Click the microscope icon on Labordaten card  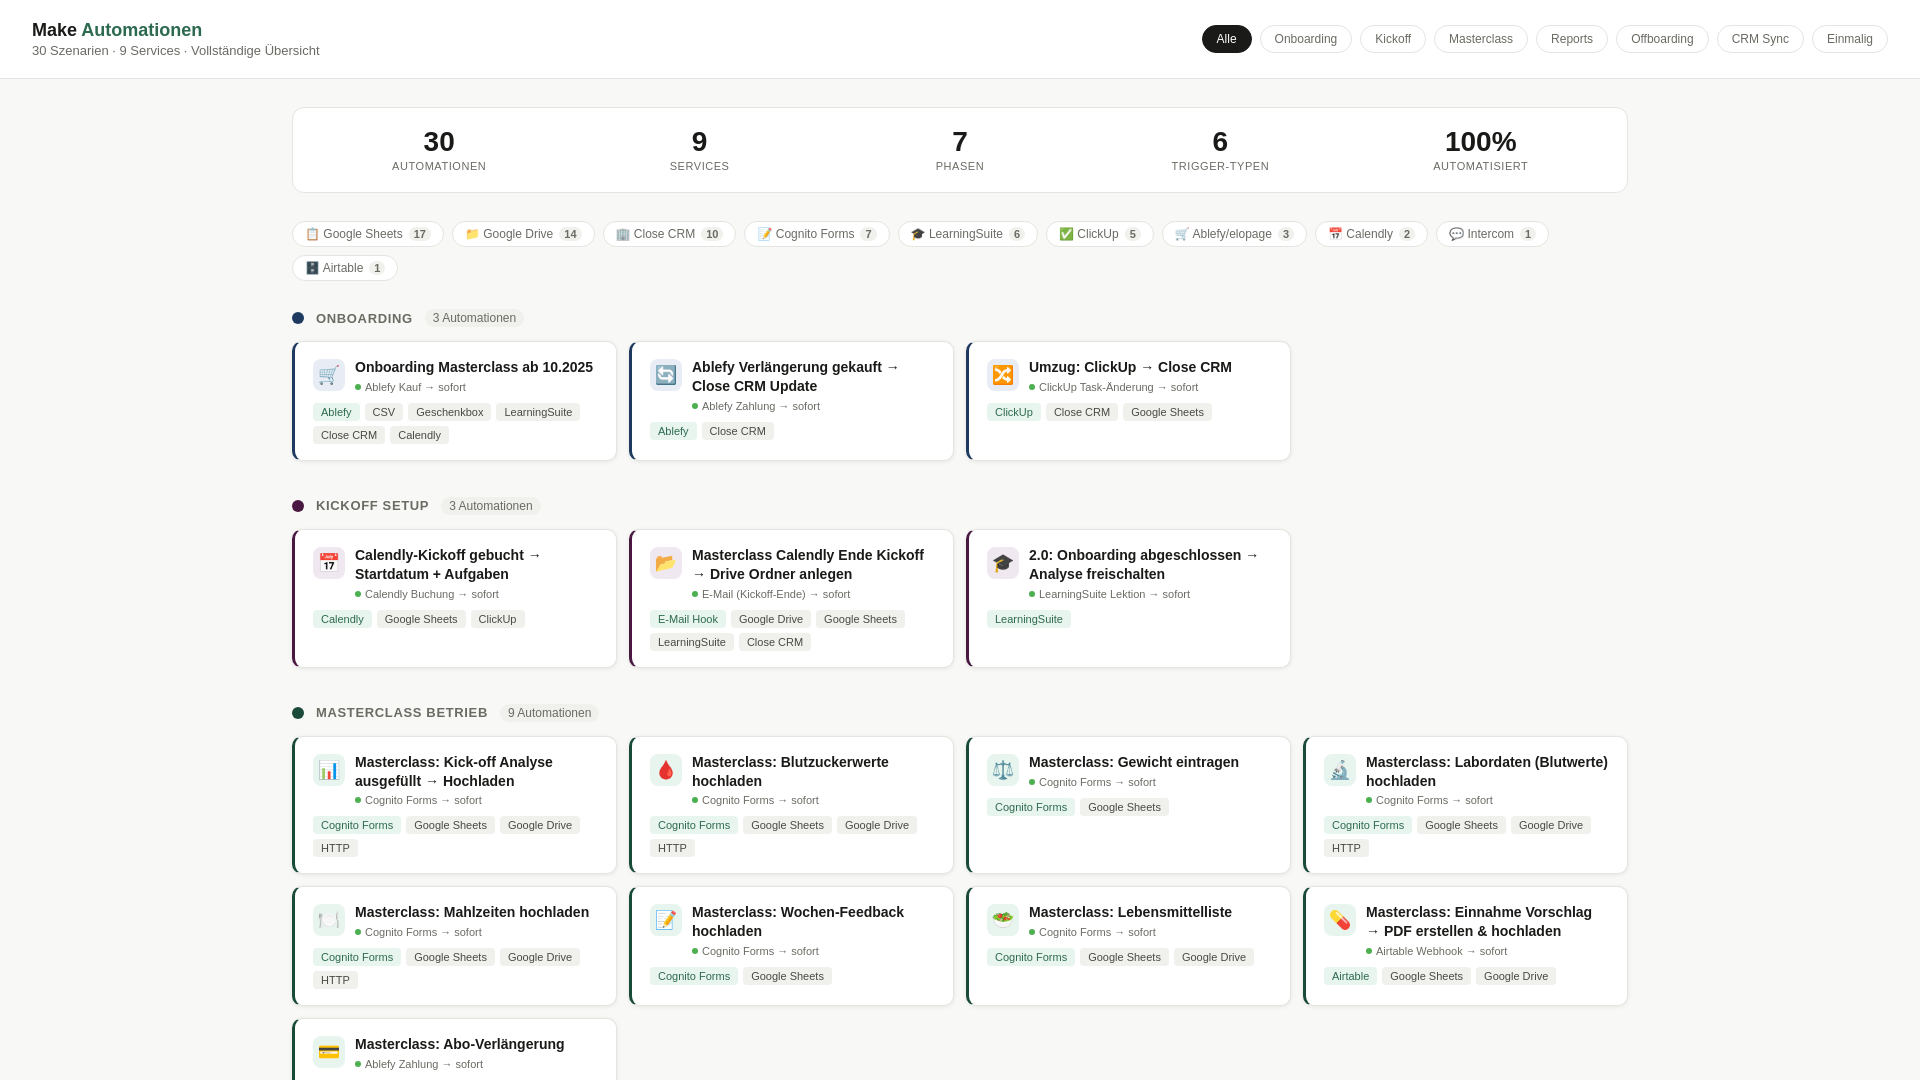(x=1340, y=770)
